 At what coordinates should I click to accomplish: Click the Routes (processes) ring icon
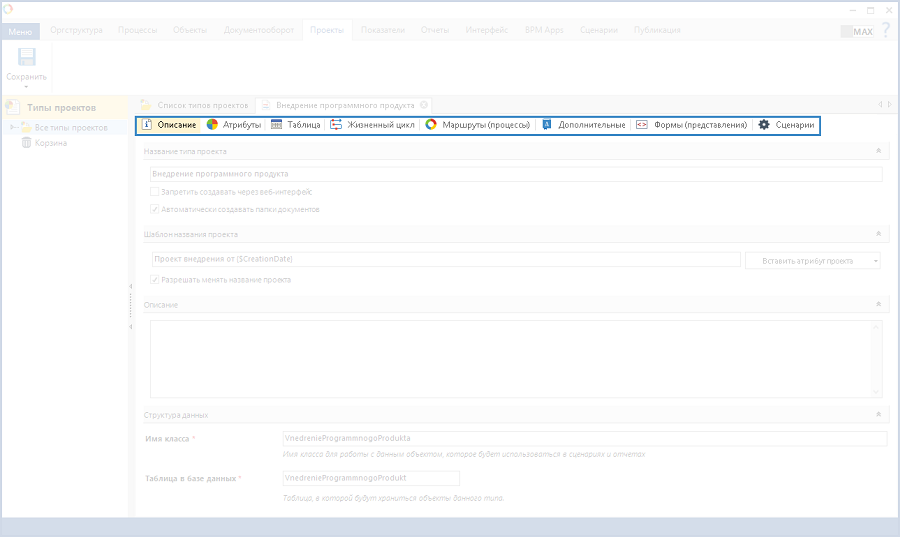(x=431, y=125)
